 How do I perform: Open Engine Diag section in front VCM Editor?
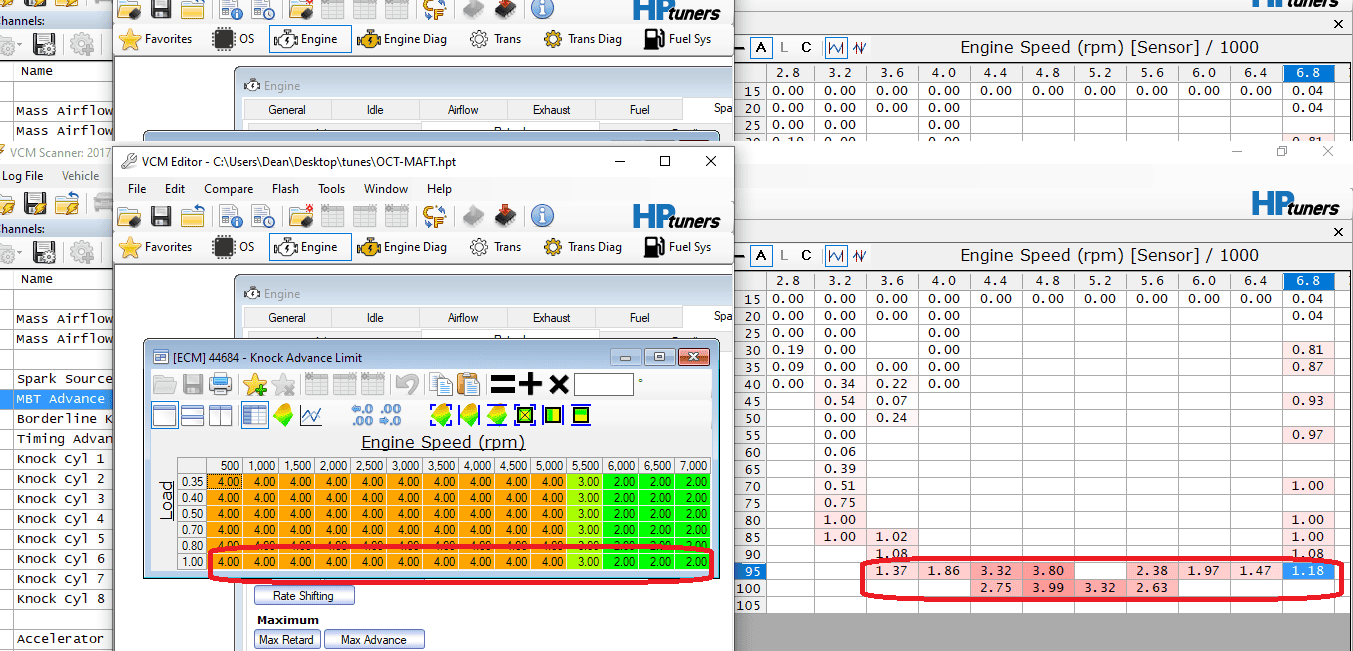[x=402, y=247]
